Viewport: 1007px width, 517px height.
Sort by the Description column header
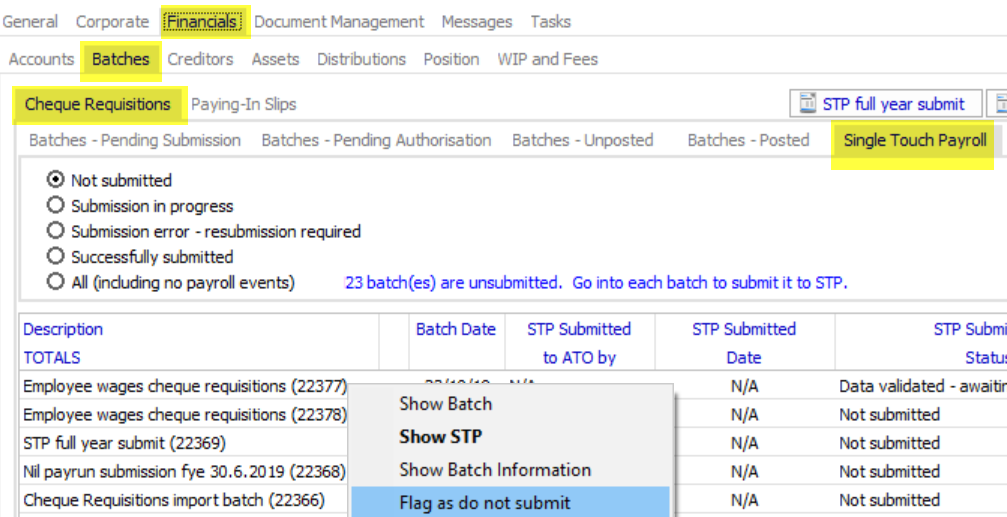[x=63, y=329]
